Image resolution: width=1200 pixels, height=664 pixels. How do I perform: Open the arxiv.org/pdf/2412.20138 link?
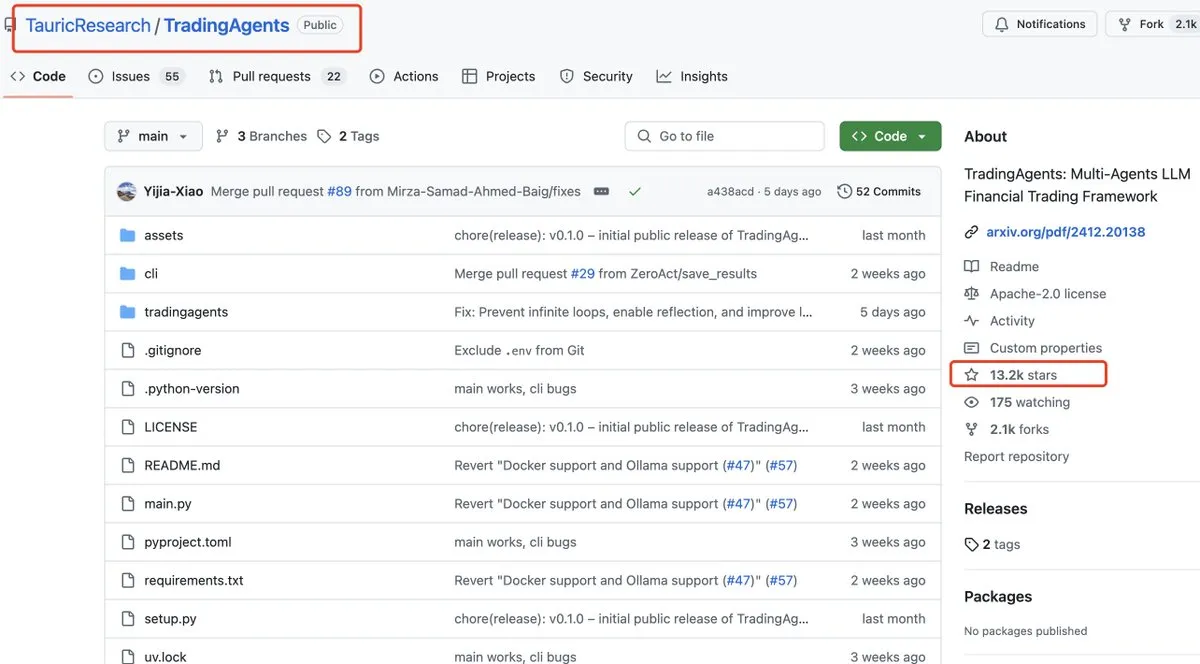pos(1066,232)
